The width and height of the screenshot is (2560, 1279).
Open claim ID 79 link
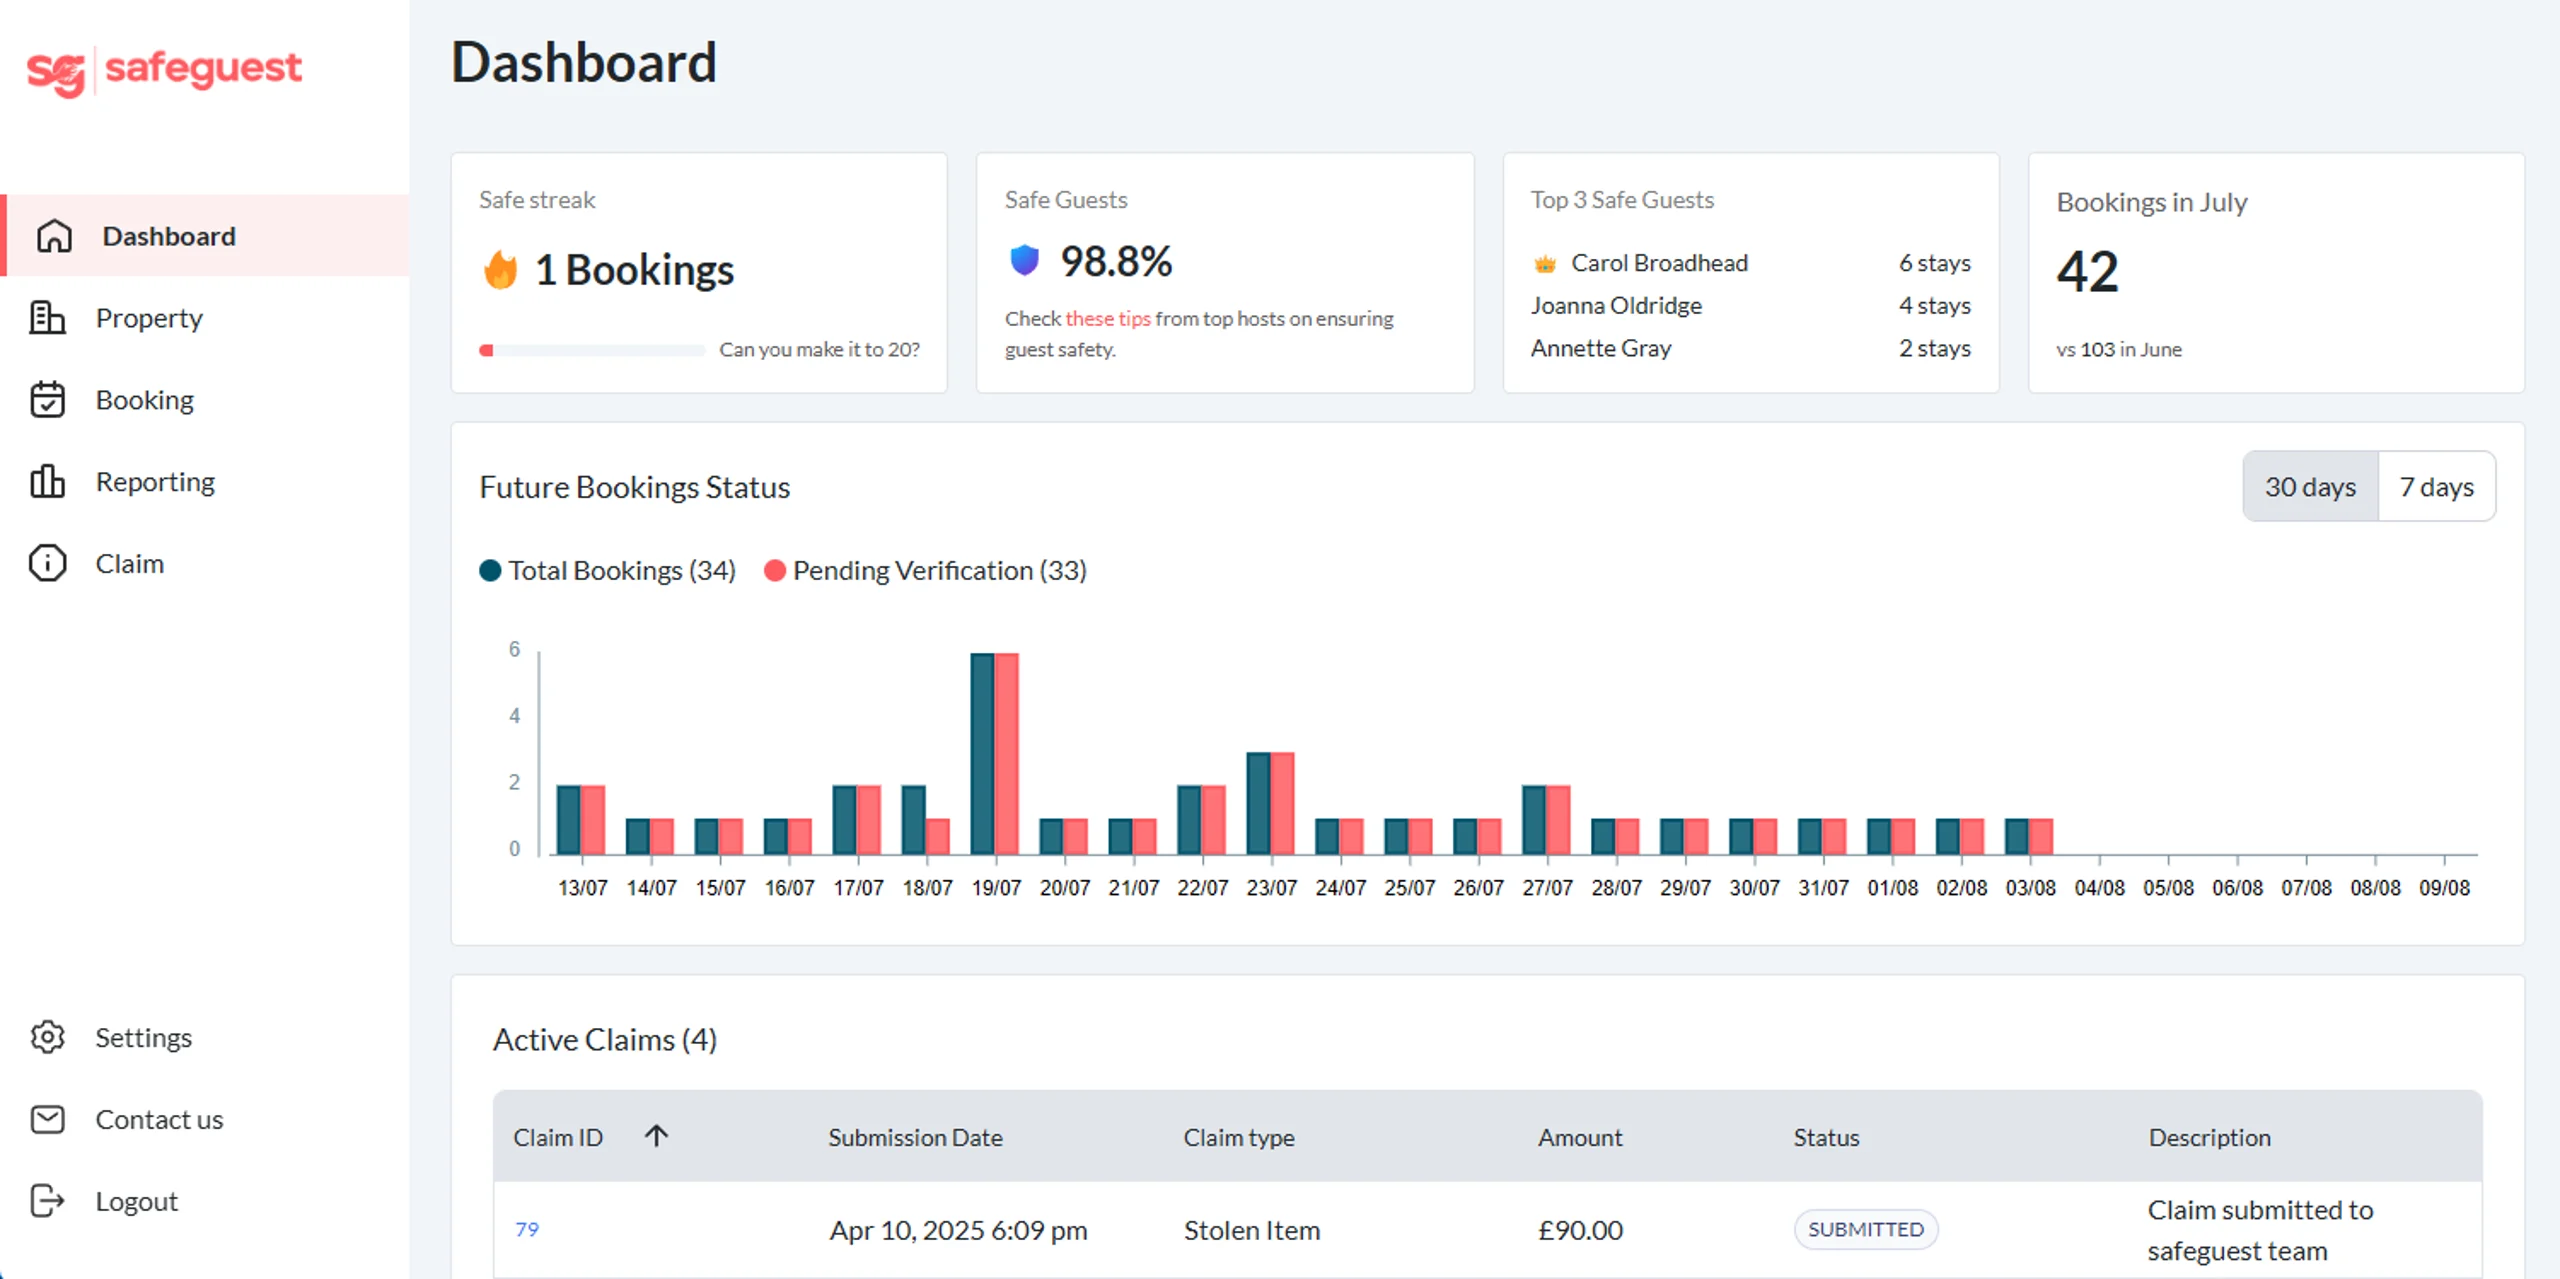click(x=526, y=1229)
